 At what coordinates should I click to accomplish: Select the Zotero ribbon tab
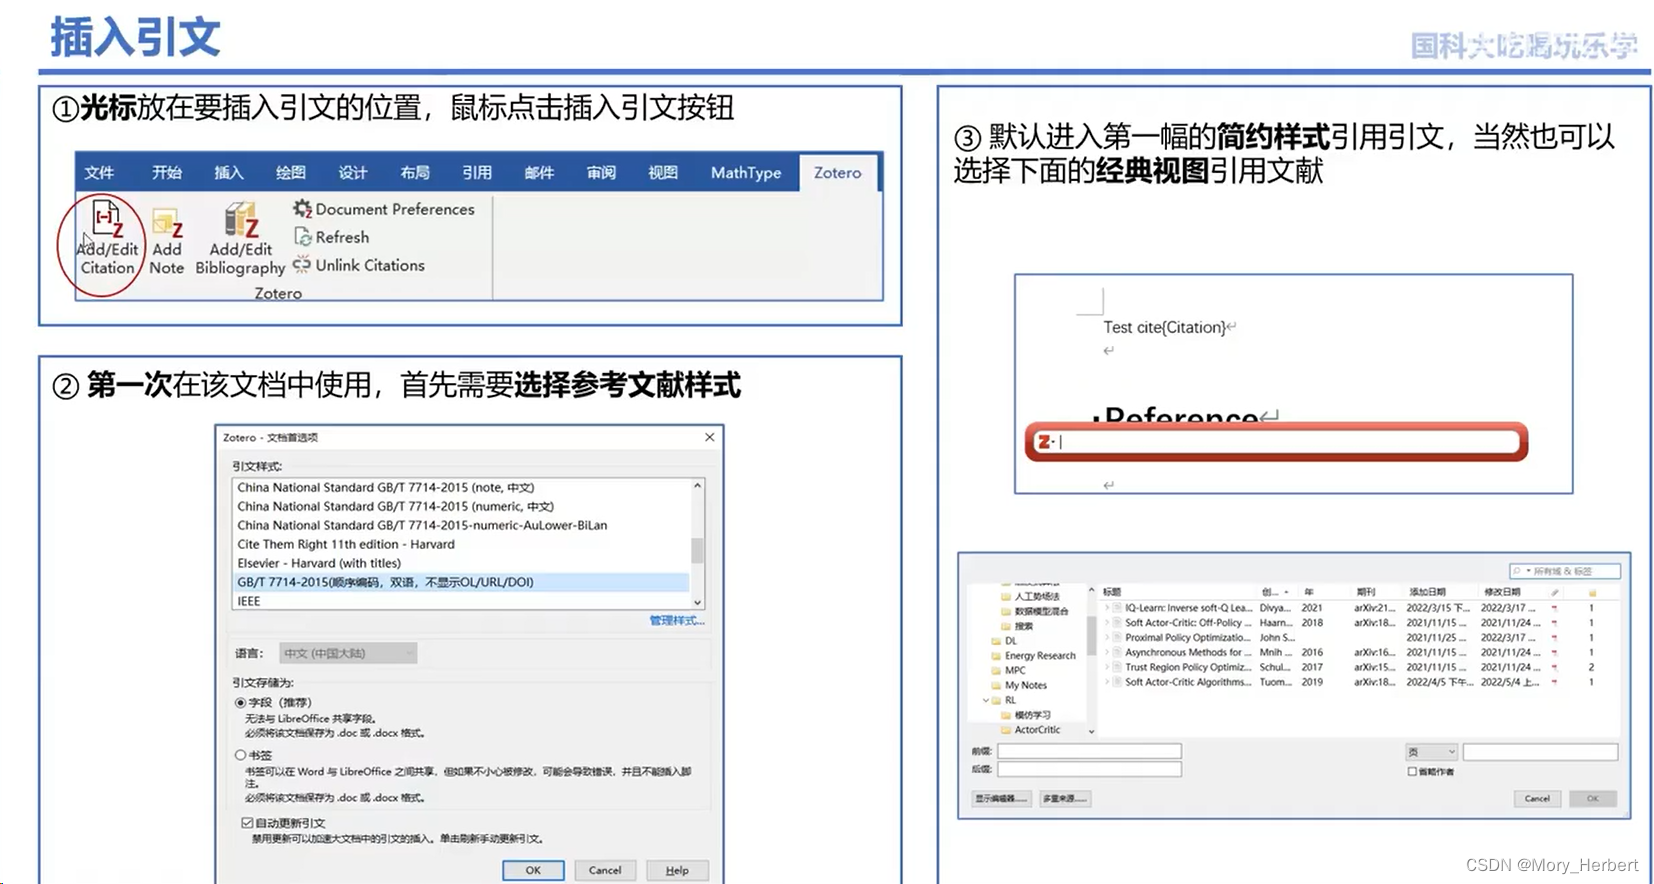[837, 172]
